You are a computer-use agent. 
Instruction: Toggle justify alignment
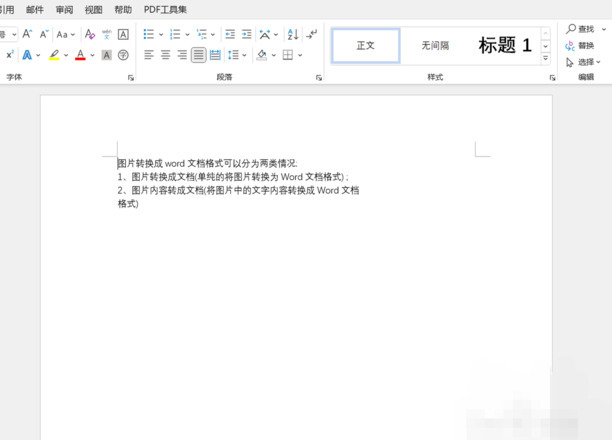(x=199, y=55)
